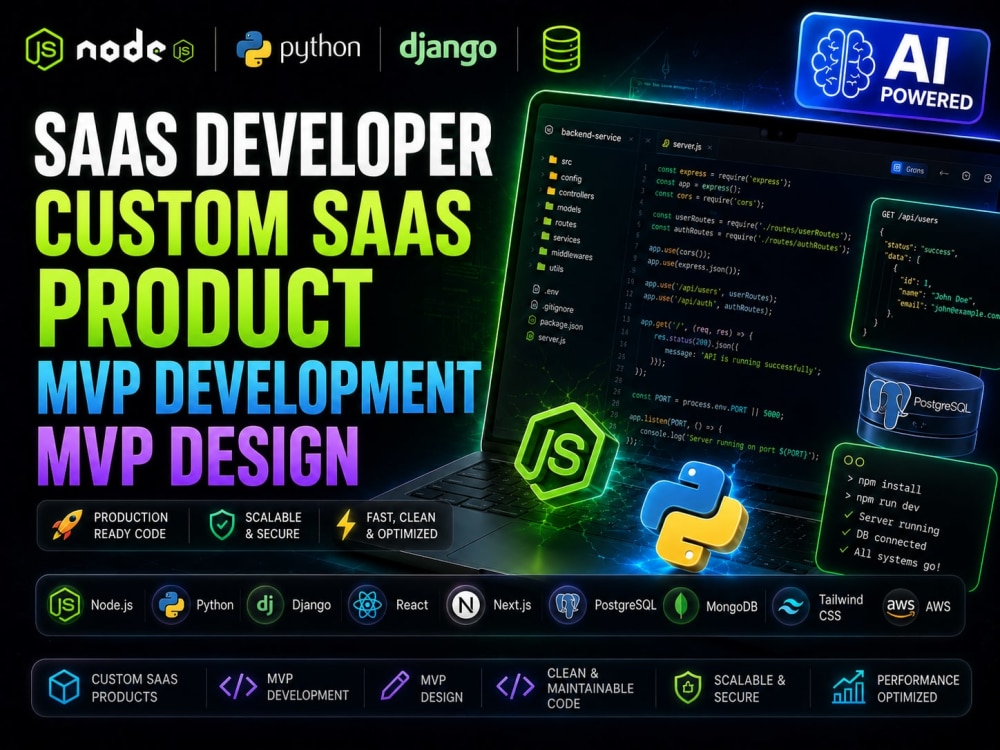Switch to the backend-service tab in the editor
This screenshot has width=1000, height=750.
tap(591, 135)
